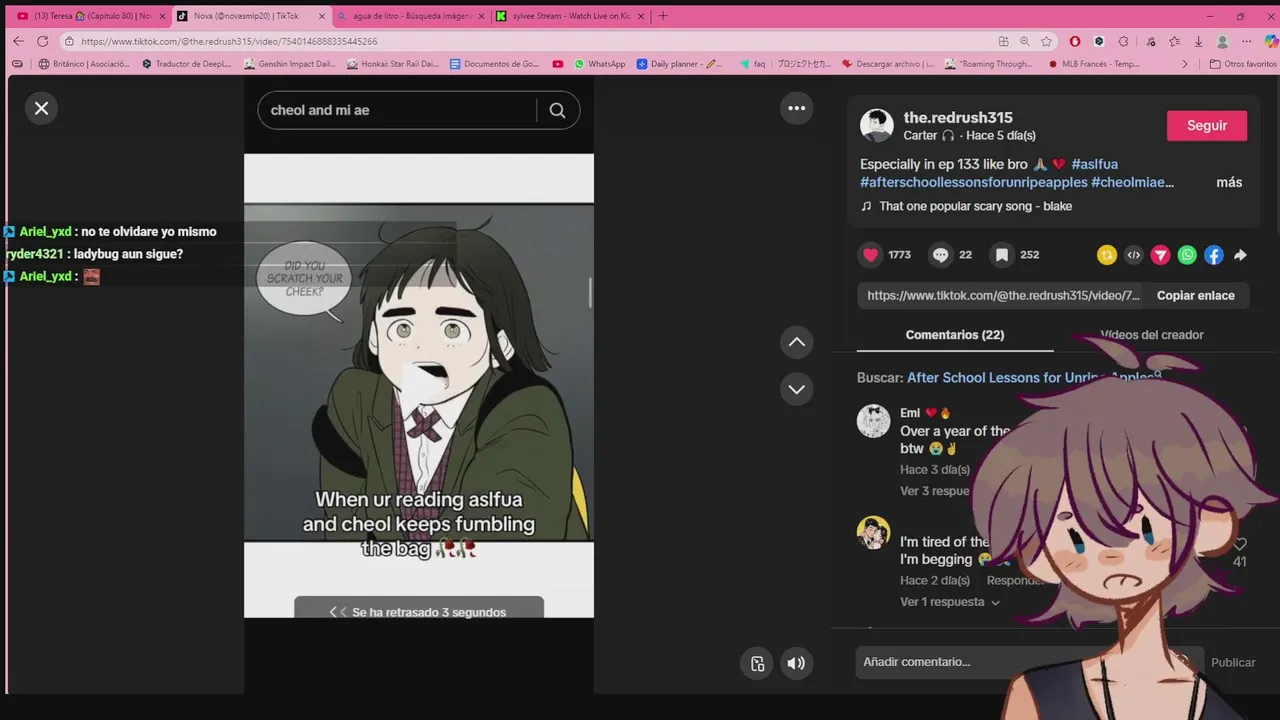1280x720 pixels.
Task: Switch to the sylvee Stream Kick tab
Action: click(x=571, y=16)
